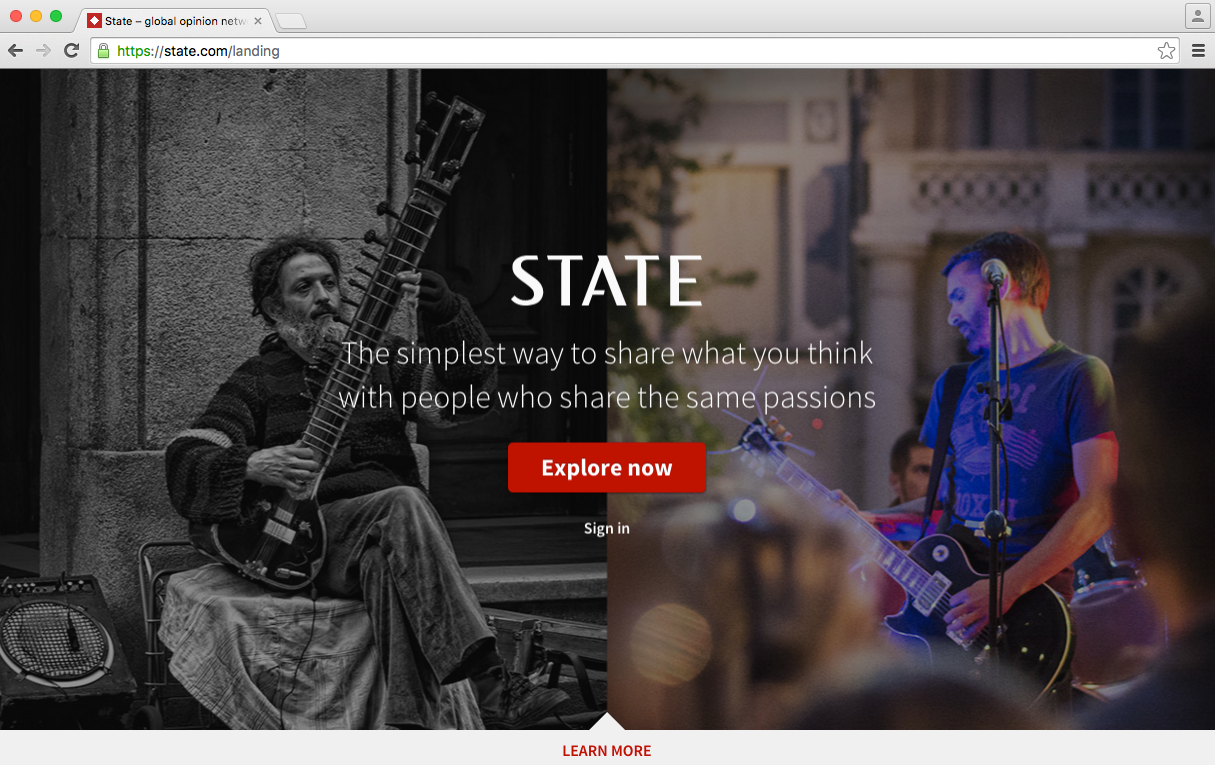Click the green window maximize button
The width and height of the screenshot is (1215, 765).
pyautogui.click(x=56, y=16)
